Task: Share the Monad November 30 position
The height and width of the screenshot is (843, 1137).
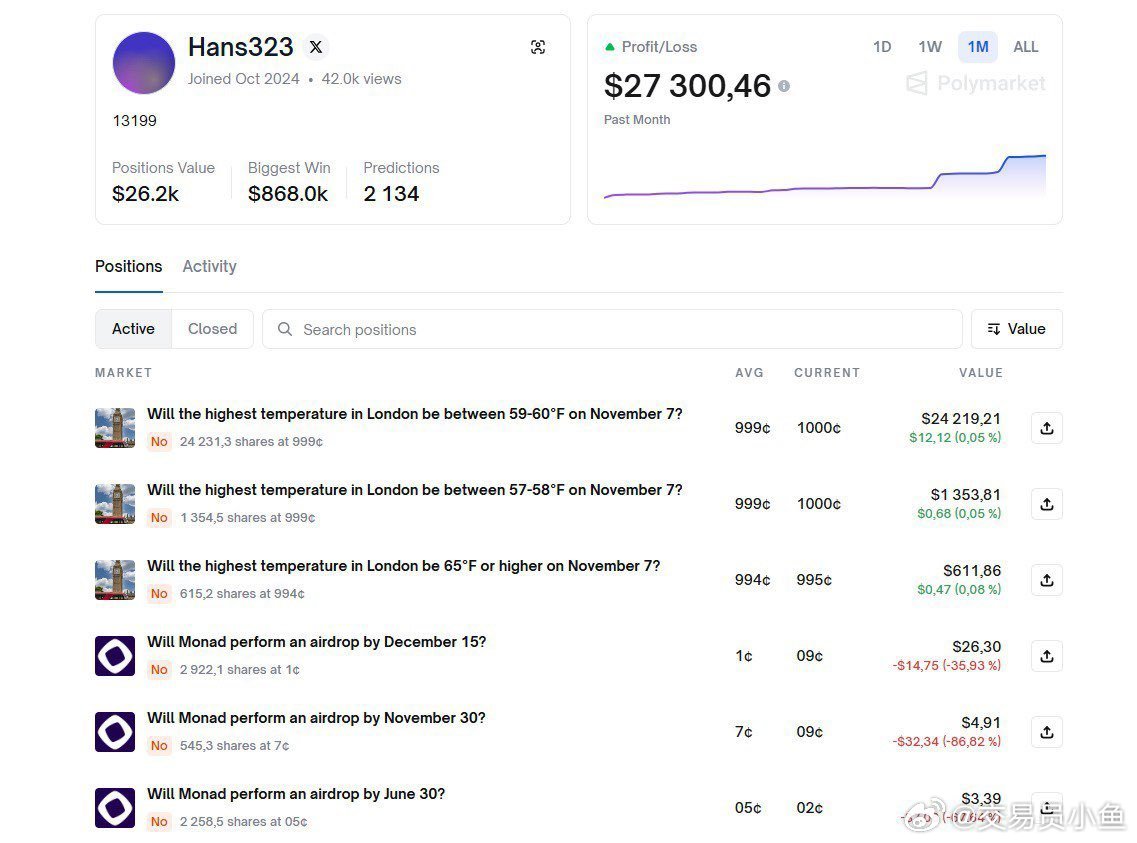Action: coord(1046,733)
